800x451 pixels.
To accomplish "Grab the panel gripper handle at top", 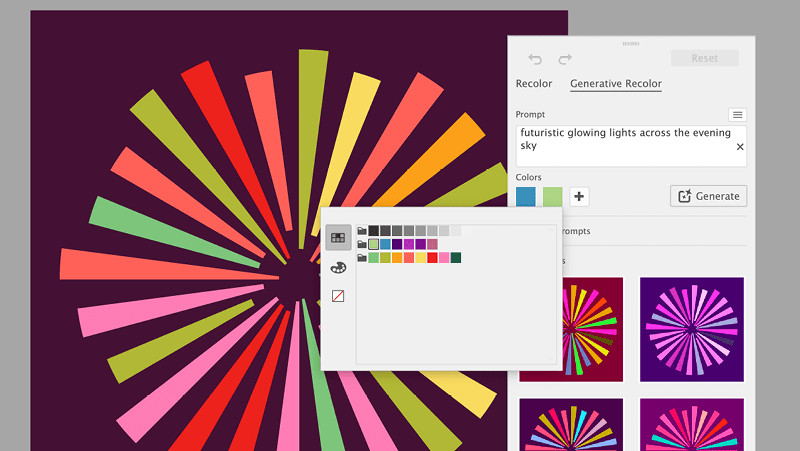I will [631, 43].
